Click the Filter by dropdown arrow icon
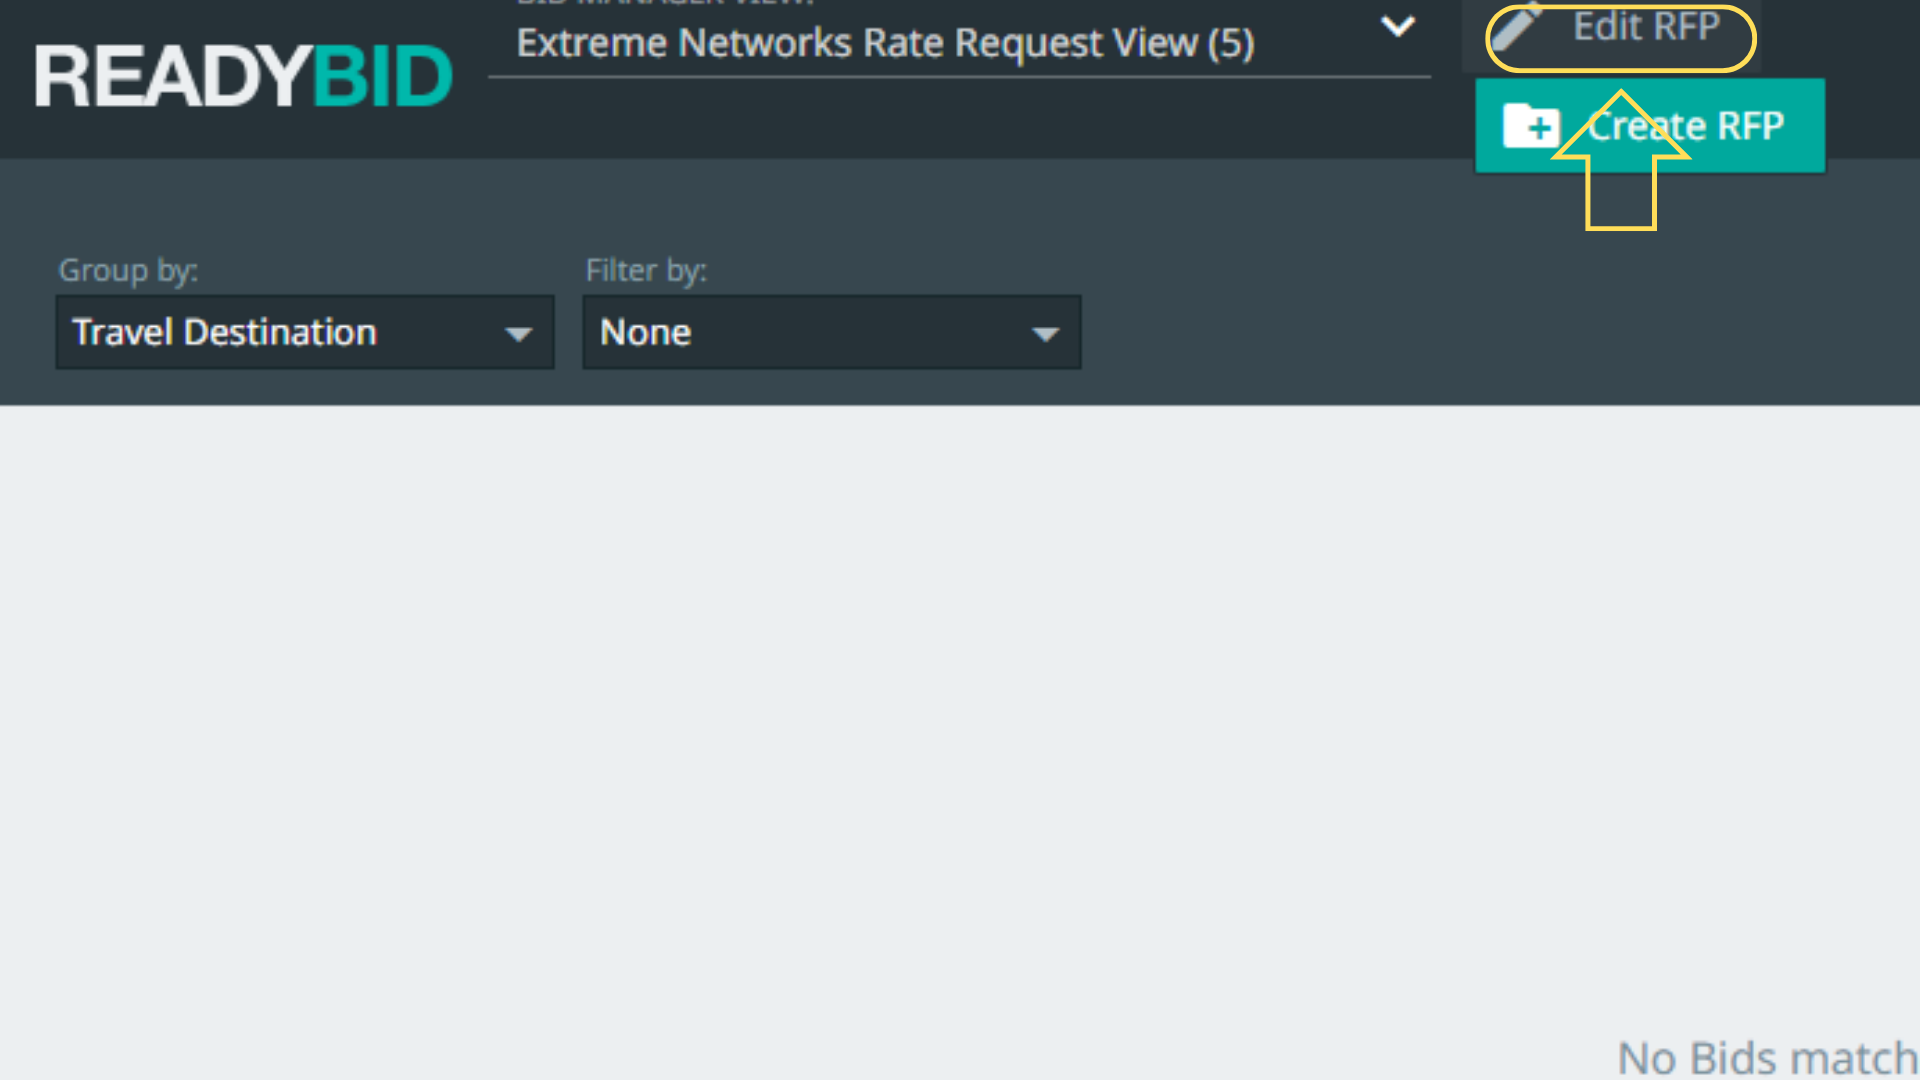This screenshot has width=1920, height=1080. (1045, 334)
